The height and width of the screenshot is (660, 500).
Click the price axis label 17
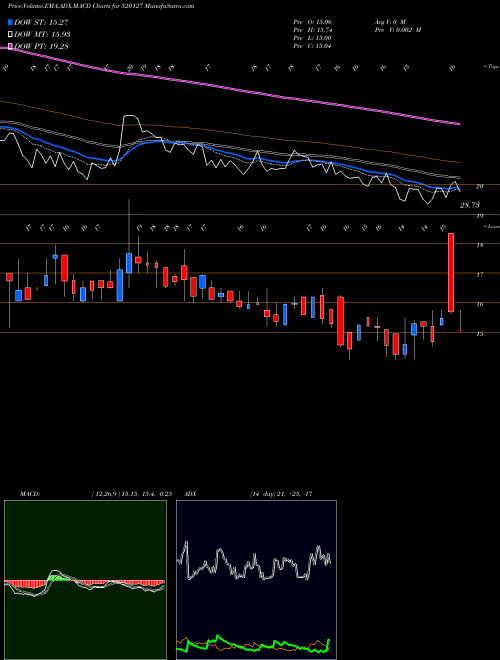[479, 274]
